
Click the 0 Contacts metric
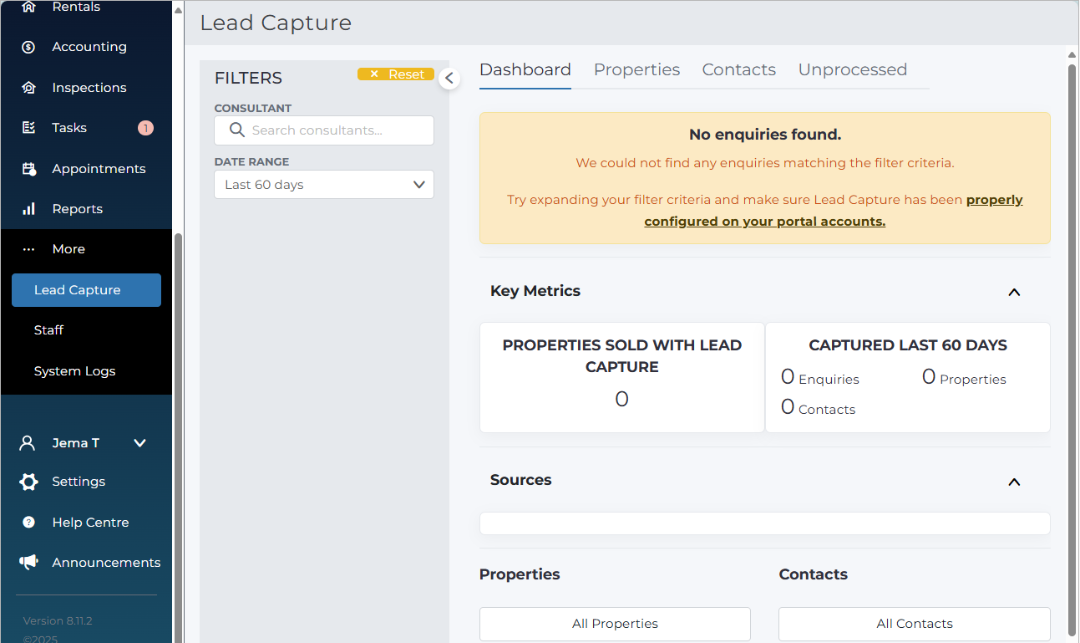pos(818,408)
